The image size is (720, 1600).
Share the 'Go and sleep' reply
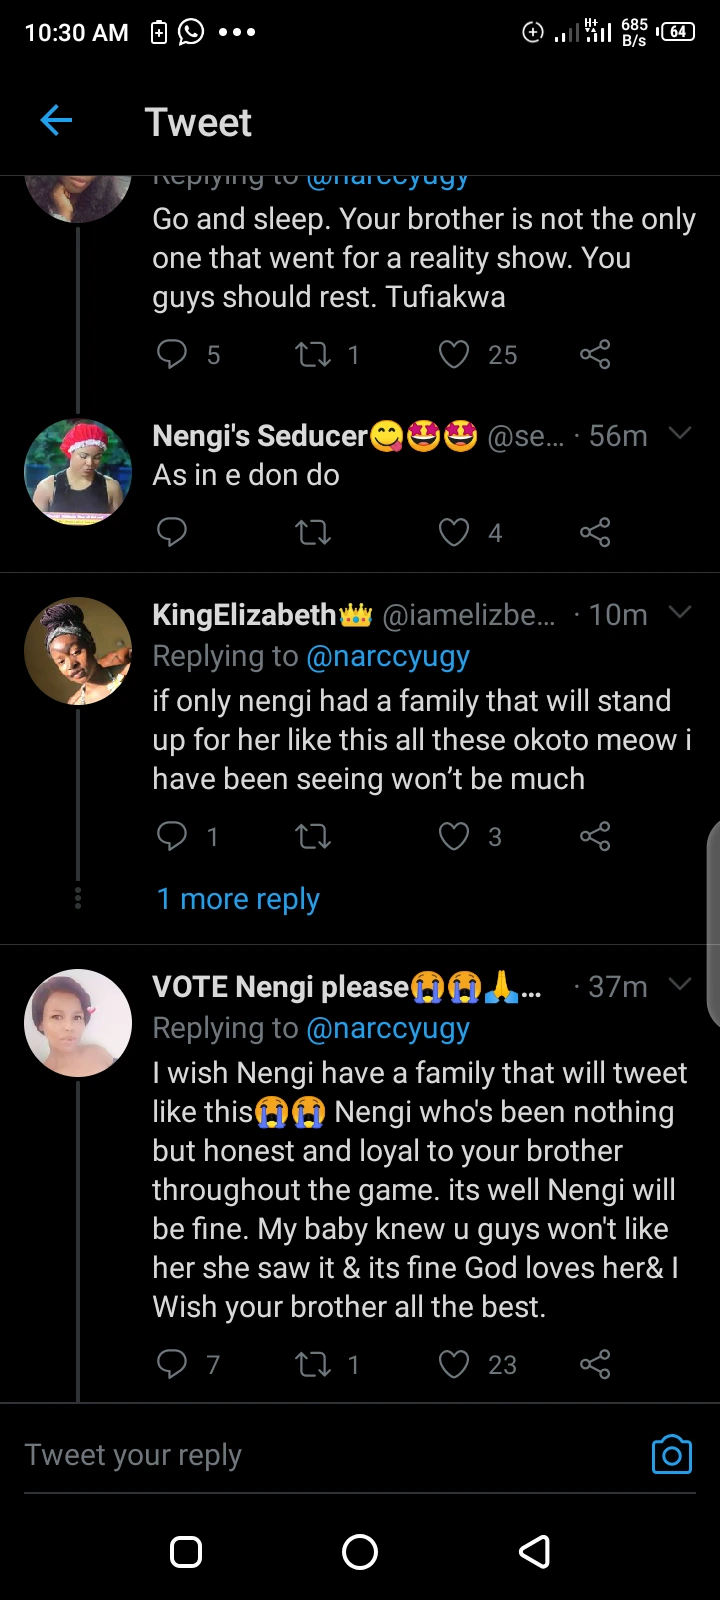[595, 354]
